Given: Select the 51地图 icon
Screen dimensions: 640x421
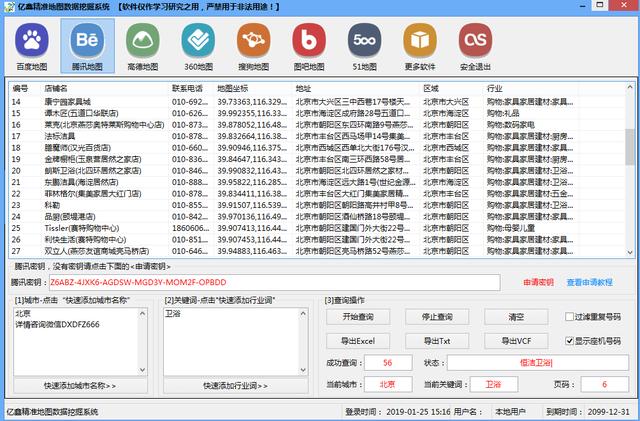Looking at the screenshot, I should 364,43.
